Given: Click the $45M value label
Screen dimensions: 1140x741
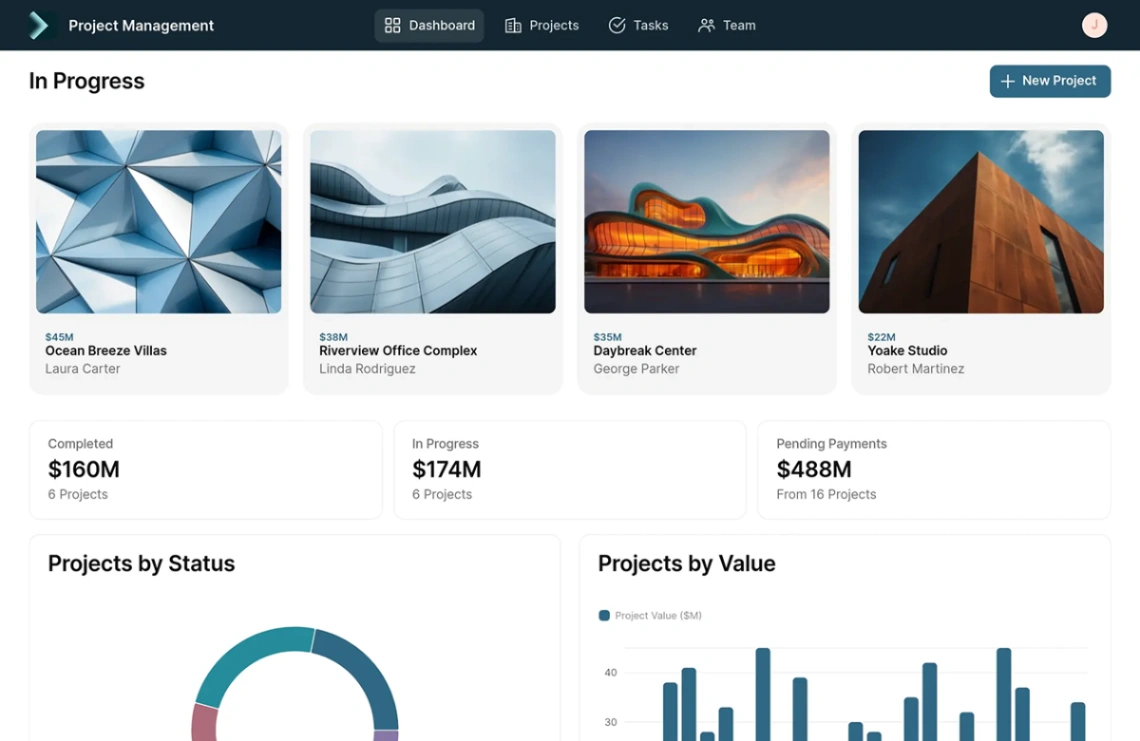Looking at the screenshot, I should coord(60,337).
